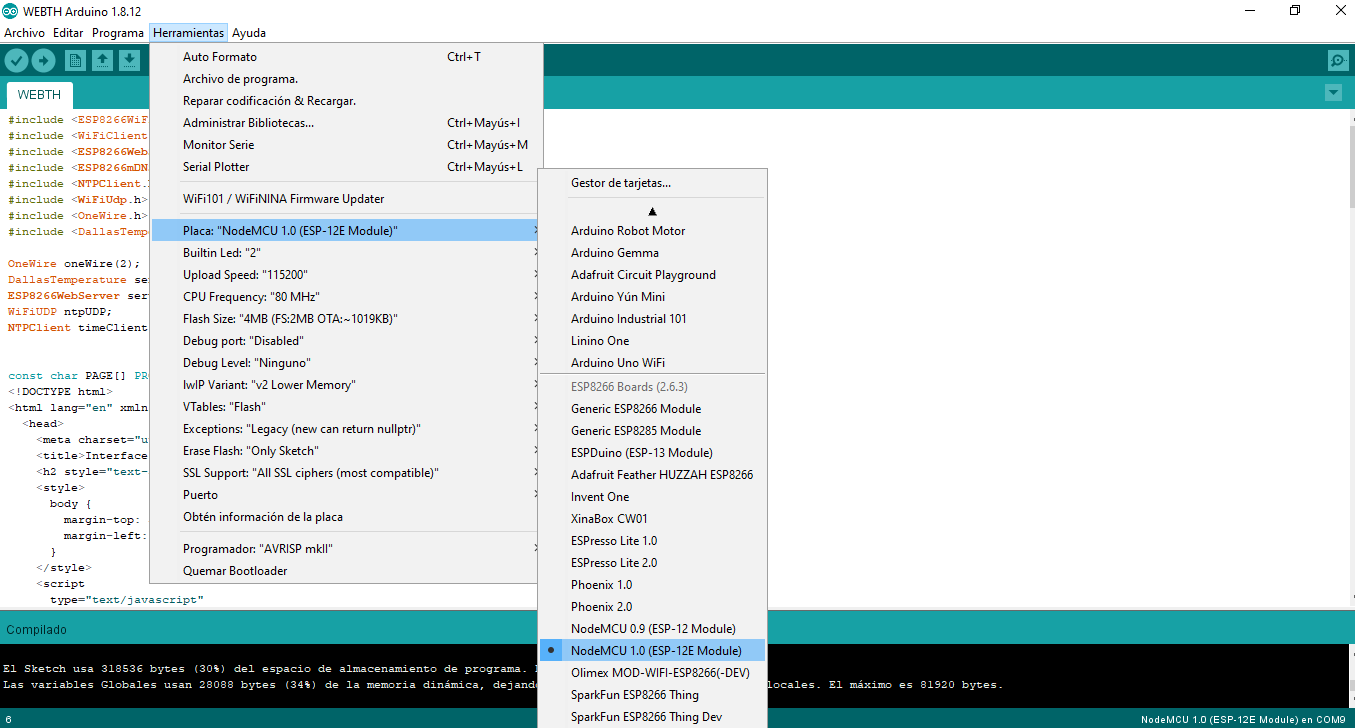Select the NodeMCU 0.9 (ESP-12 Module) board
This screenshot has width=1355, height=728.
[x=652, y=629]
